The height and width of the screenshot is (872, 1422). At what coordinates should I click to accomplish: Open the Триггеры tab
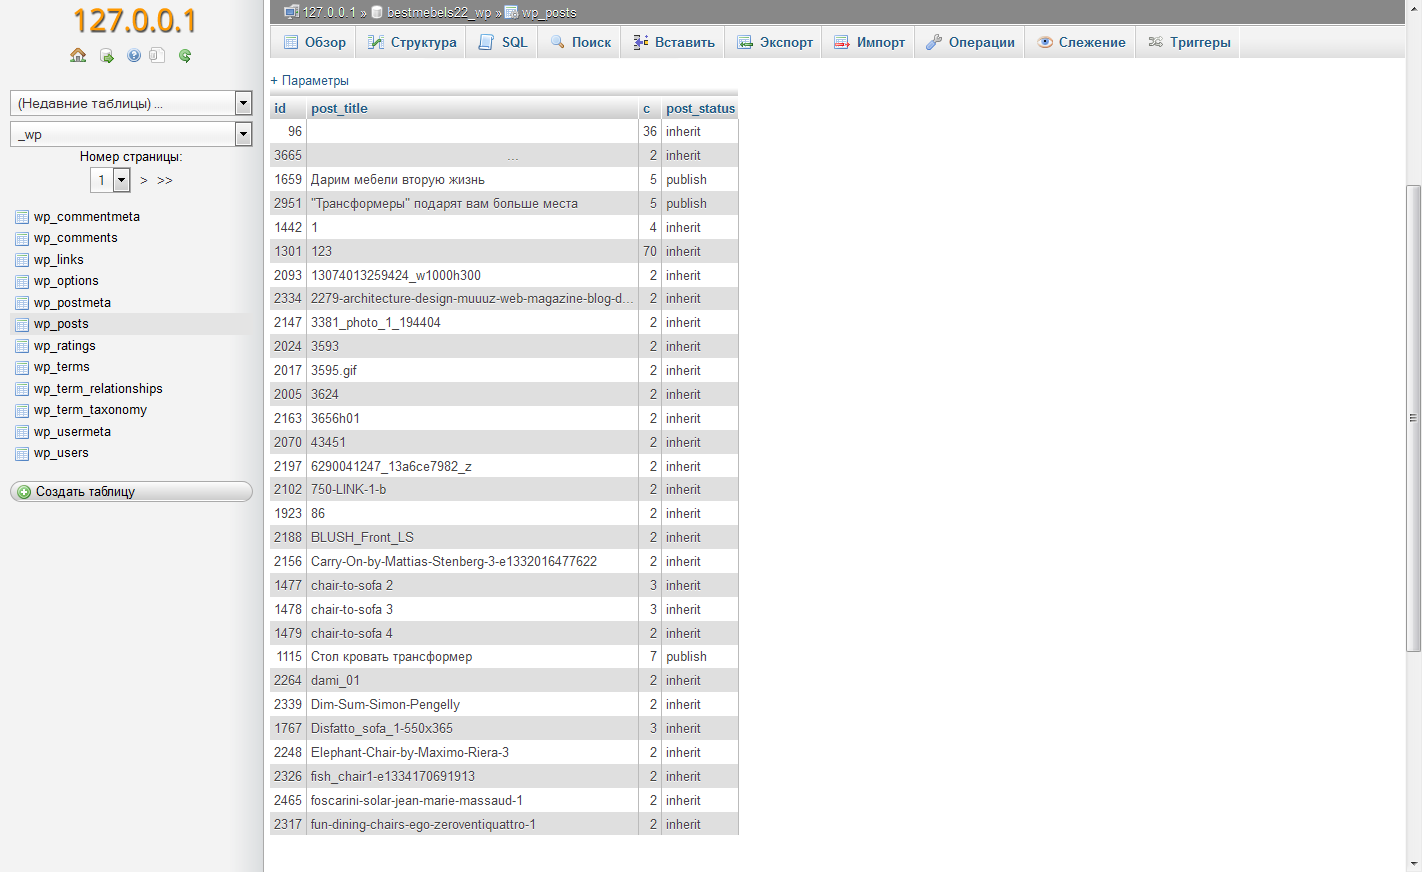click(1189, 42)
